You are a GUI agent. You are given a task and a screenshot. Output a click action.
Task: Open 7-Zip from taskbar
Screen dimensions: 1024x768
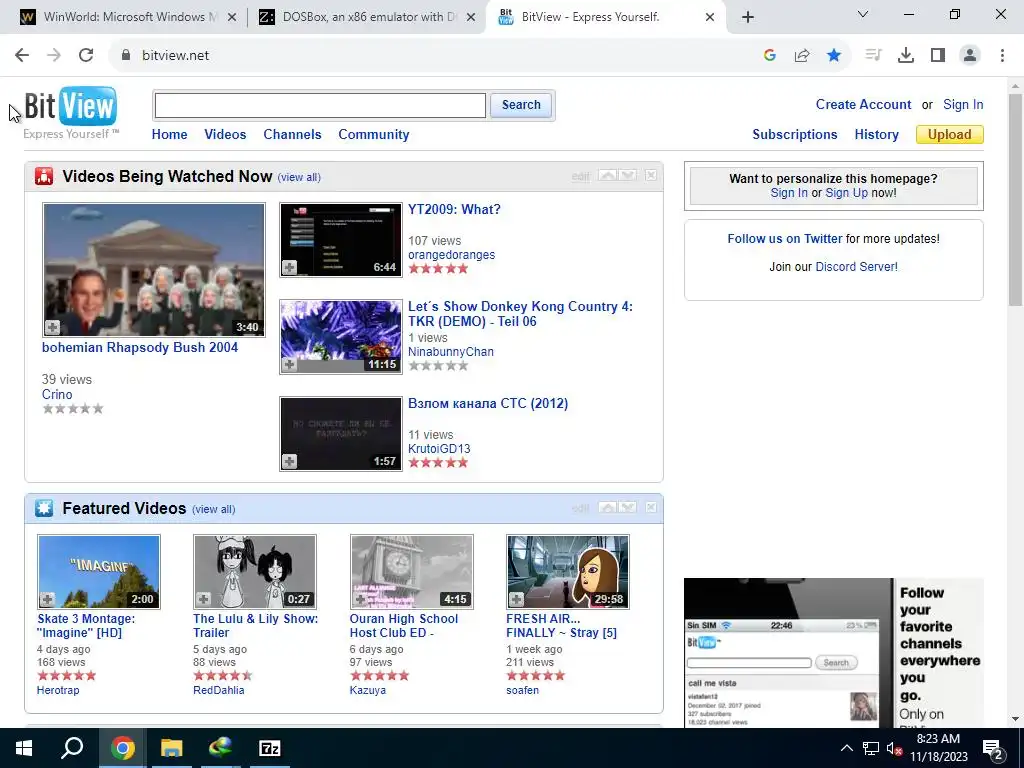click(x=270, y=748)
